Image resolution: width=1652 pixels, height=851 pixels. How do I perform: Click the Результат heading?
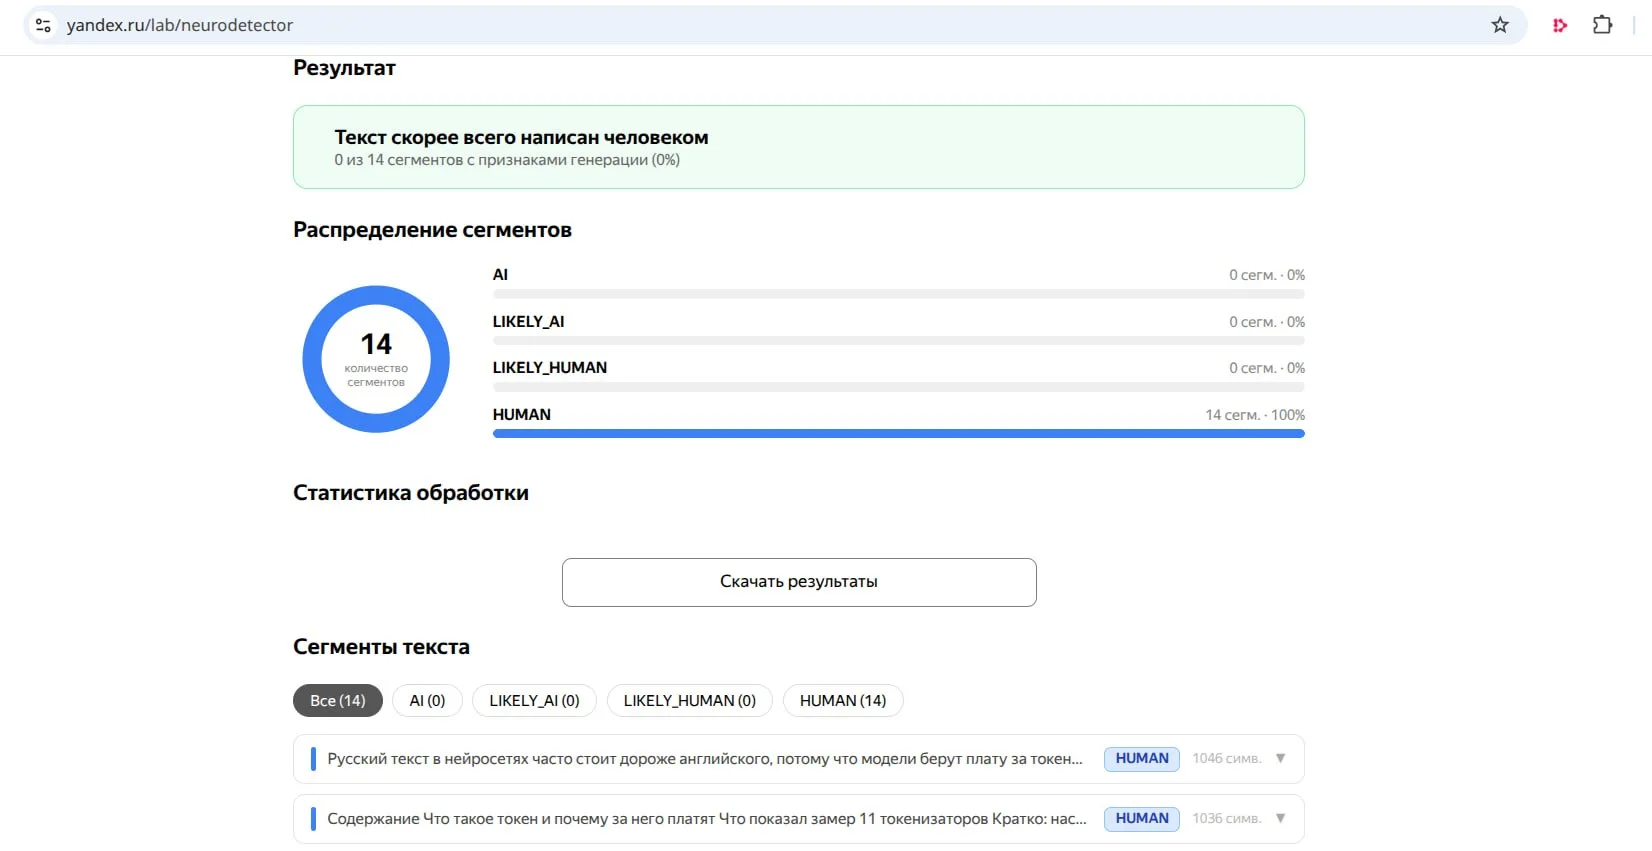point(344,68)
